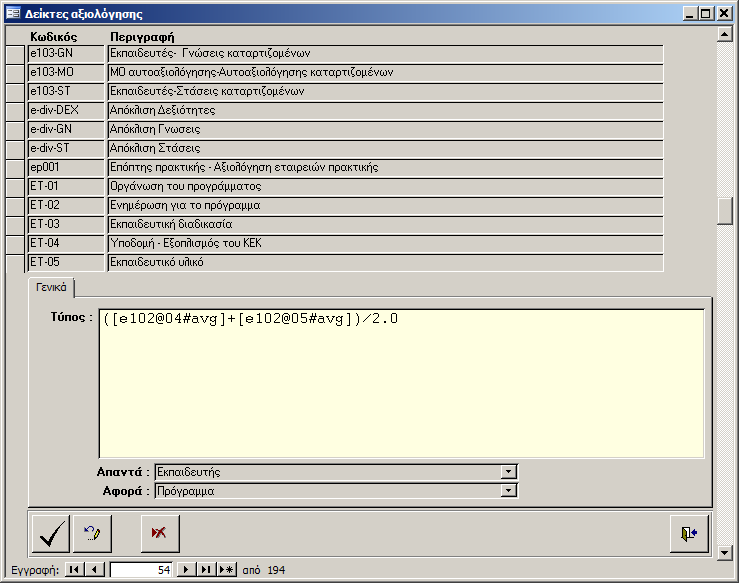Click the exit door icon button
This screenshot has width=739, height=583.
tap(689, 533)
